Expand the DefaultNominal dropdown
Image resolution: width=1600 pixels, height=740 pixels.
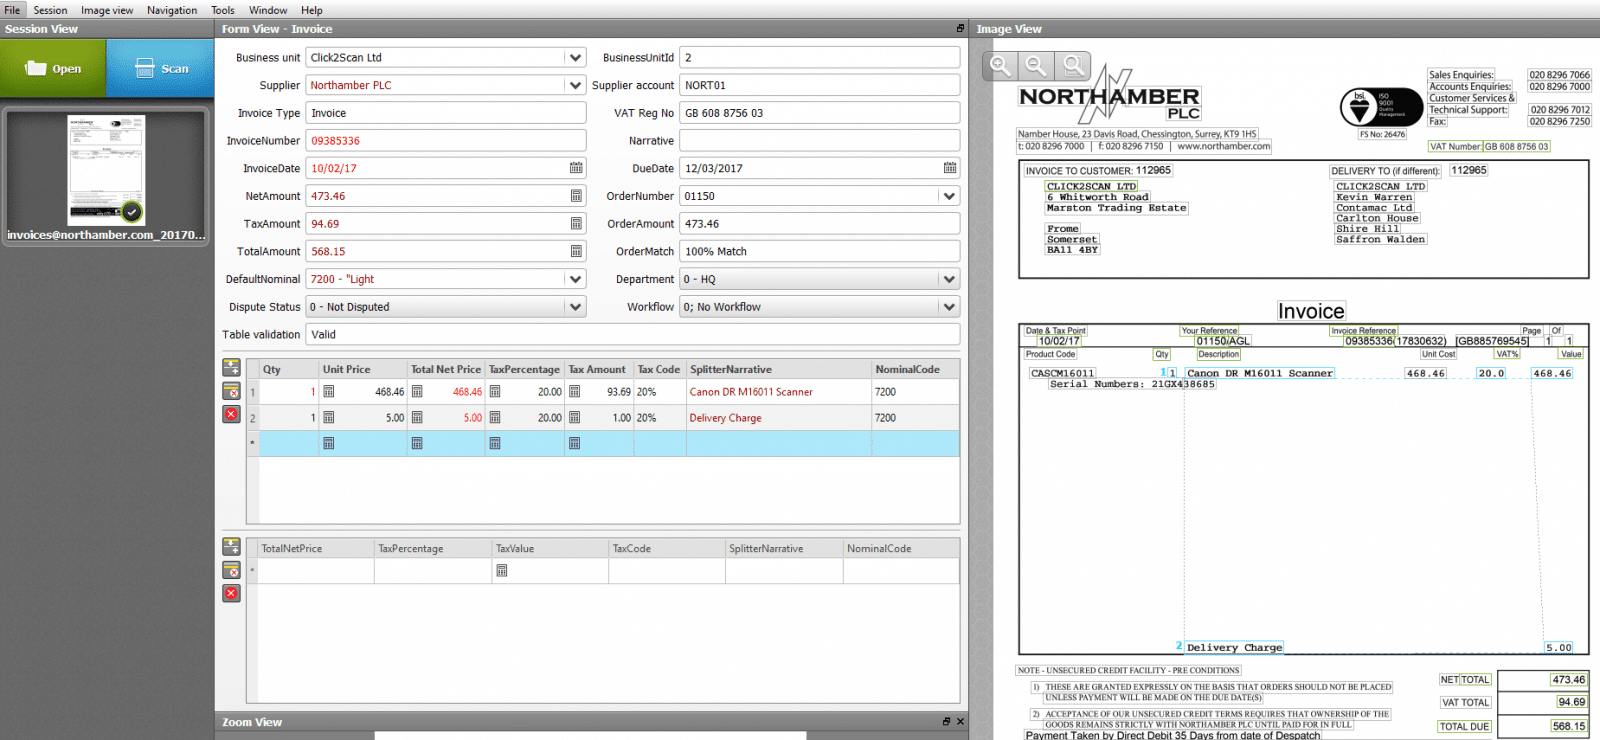click(x=576, y=279)
